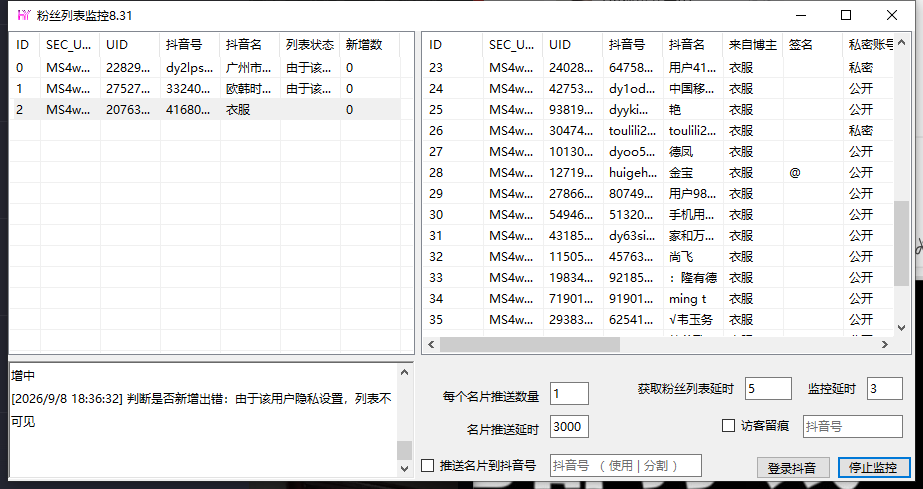Select right row 24 中国移...
The width and height of the screenshot is (923, 489).
(x=659, y=89)
